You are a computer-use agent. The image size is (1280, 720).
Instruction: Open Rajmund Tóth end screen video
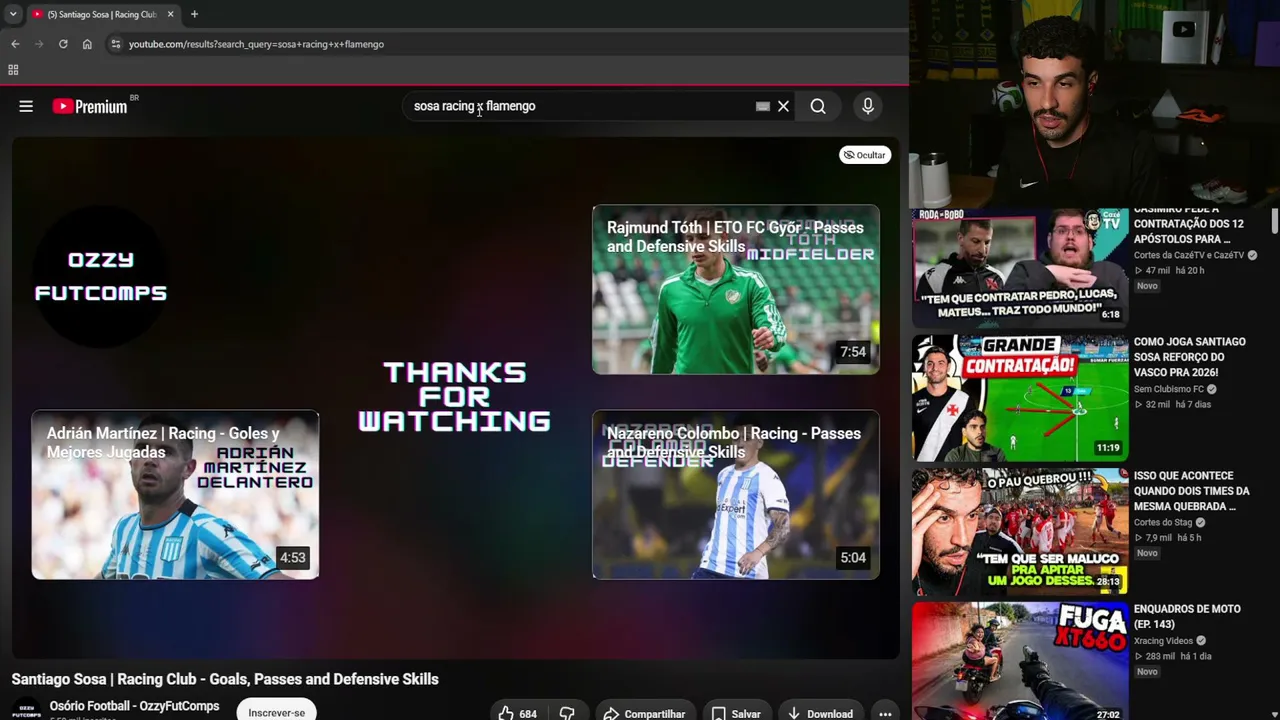736,290
